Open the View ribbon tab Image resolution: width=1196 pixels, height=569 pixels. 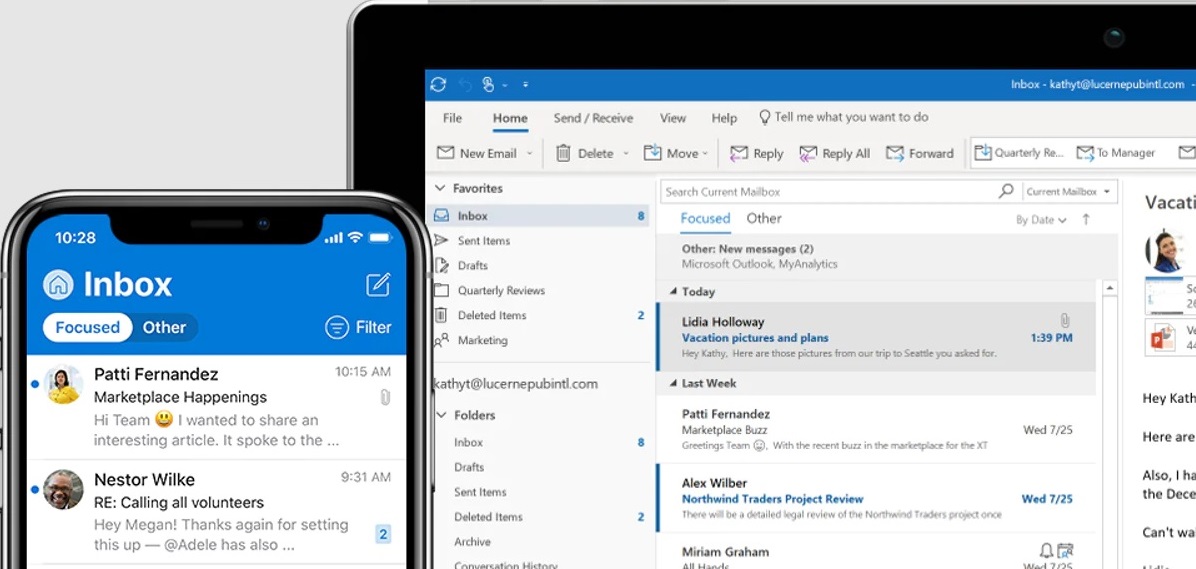673,118
